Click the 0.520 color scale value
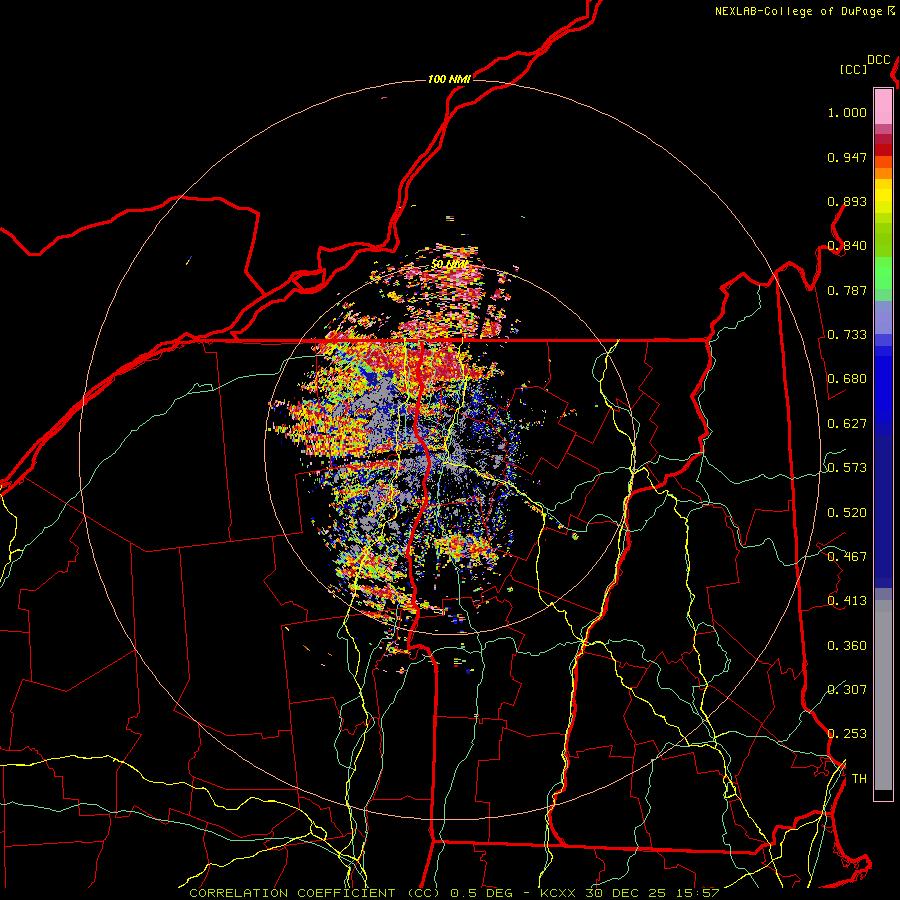The width and height of the screenshot is (900, 900). coord(847,513)
